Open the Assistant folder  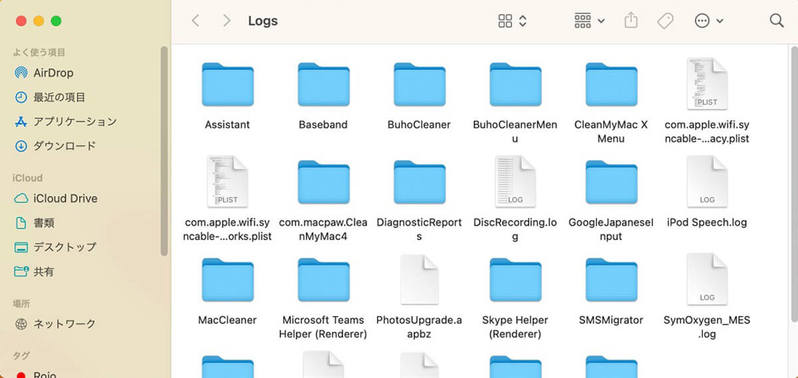click(x=227, y=84)
